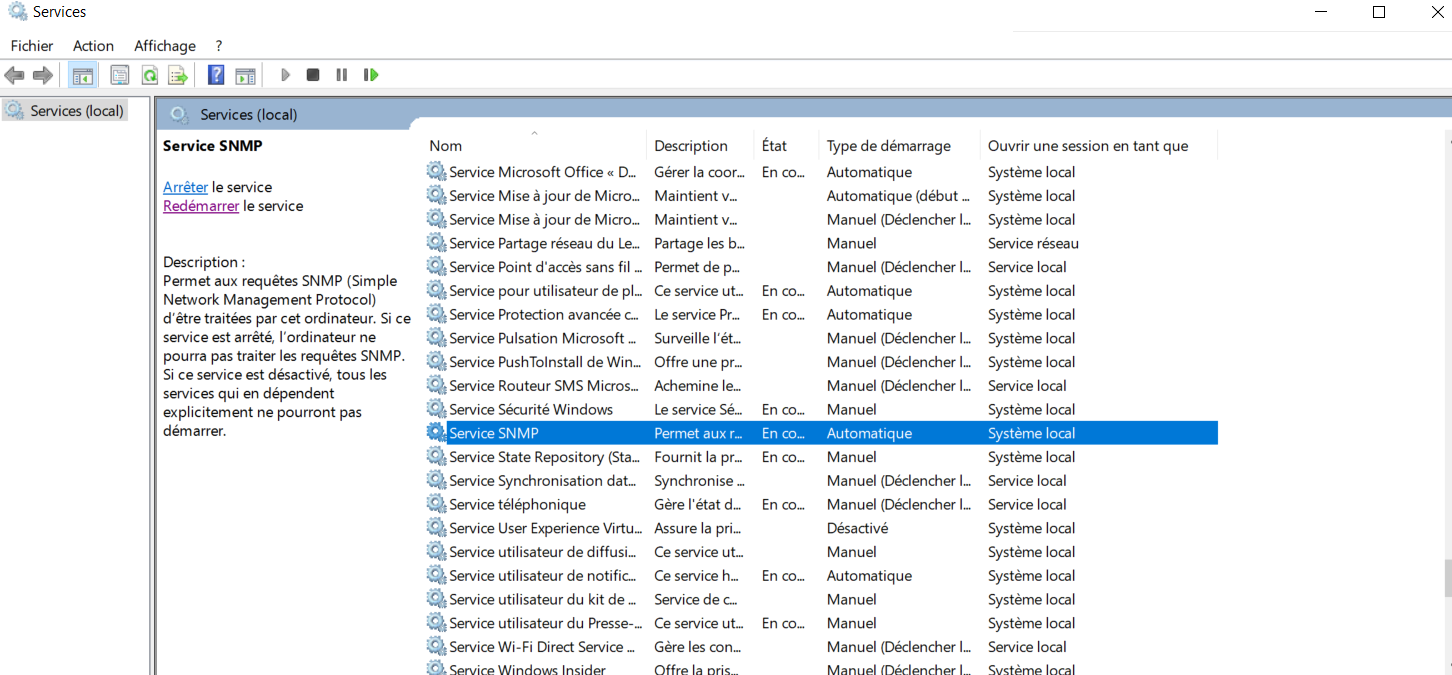Sort by the Type de démarrage column
The image size is (1452, 675).
888,146
